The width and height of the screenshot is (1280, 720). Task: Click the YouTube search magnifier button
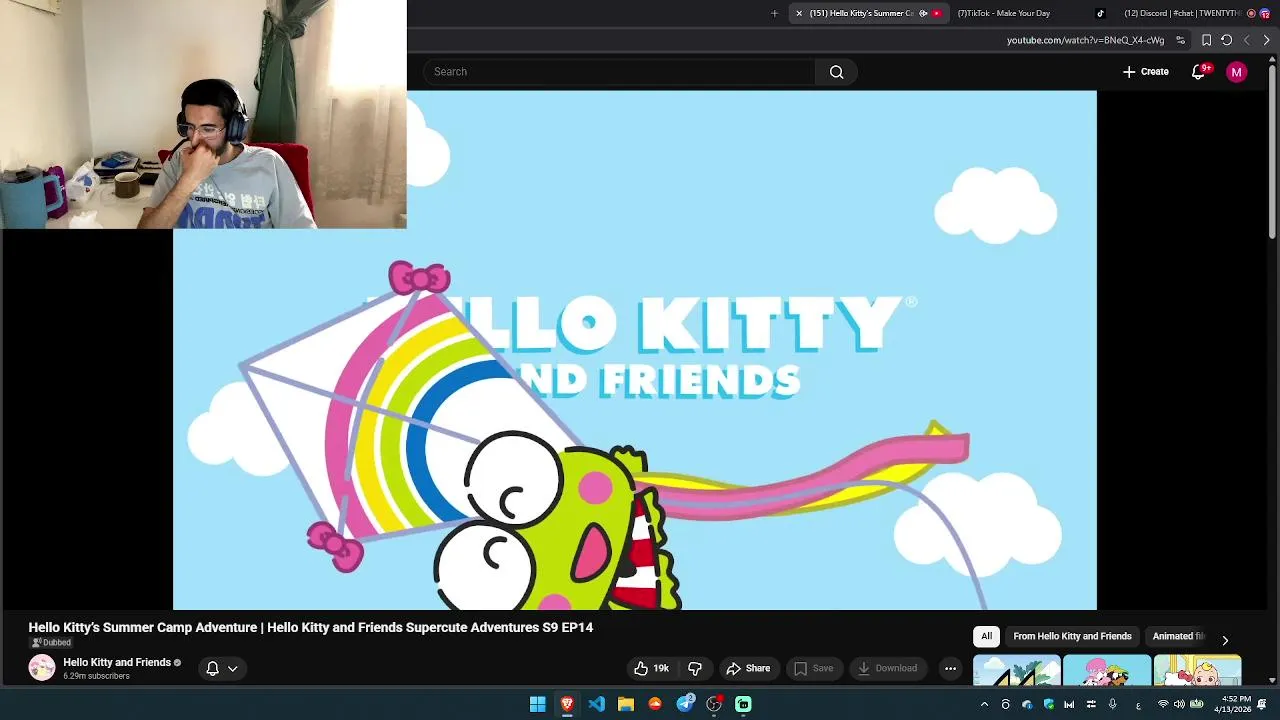[x=836, y=72]
